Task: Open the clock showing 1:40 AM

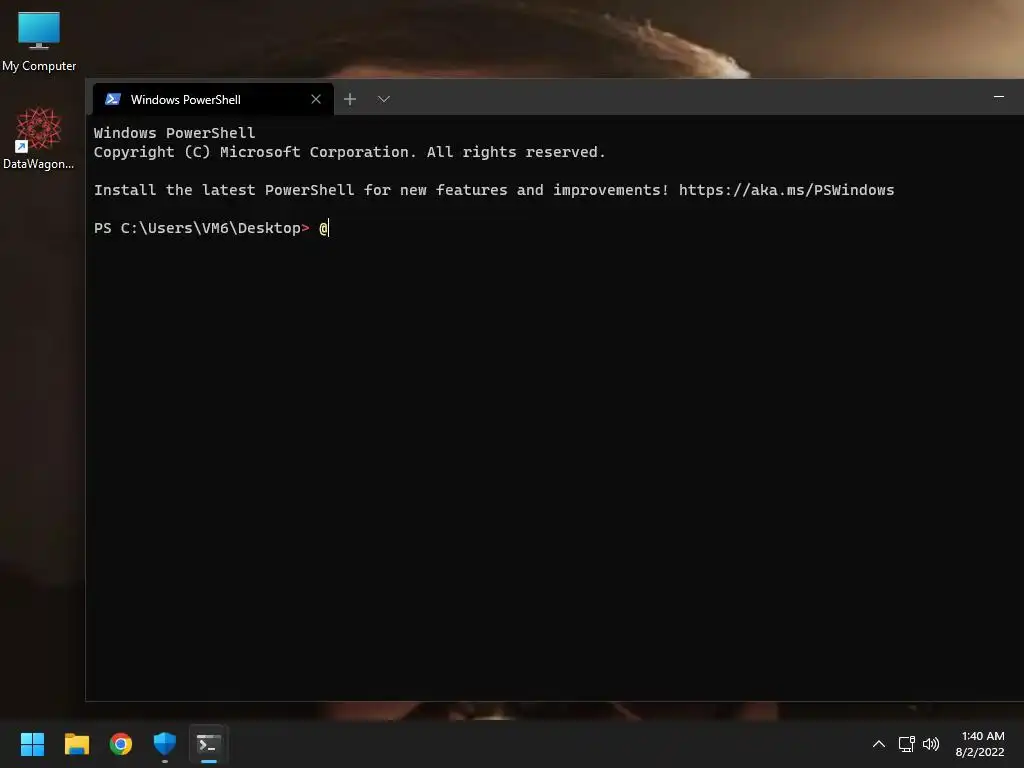Action: pos(980,744)
